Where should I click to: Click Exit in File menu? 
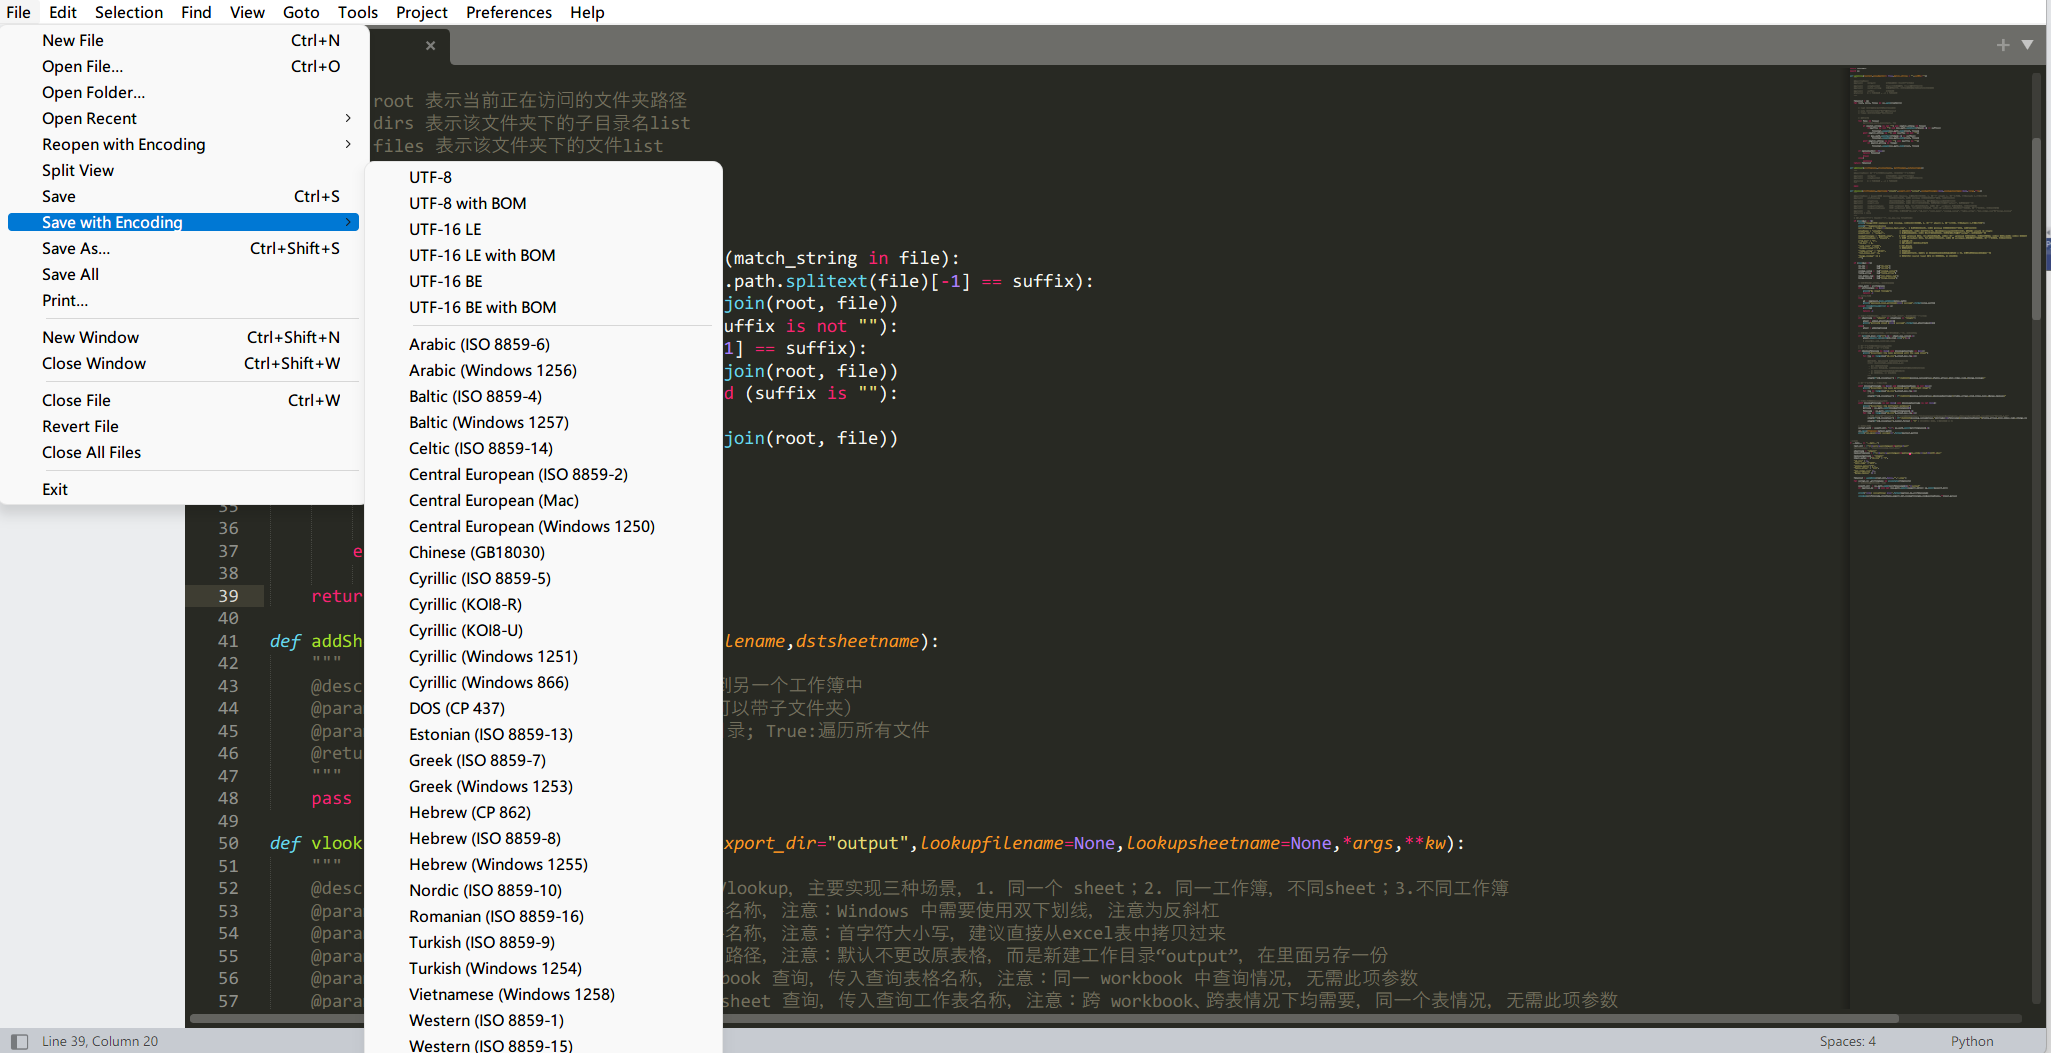click(184, 489)
